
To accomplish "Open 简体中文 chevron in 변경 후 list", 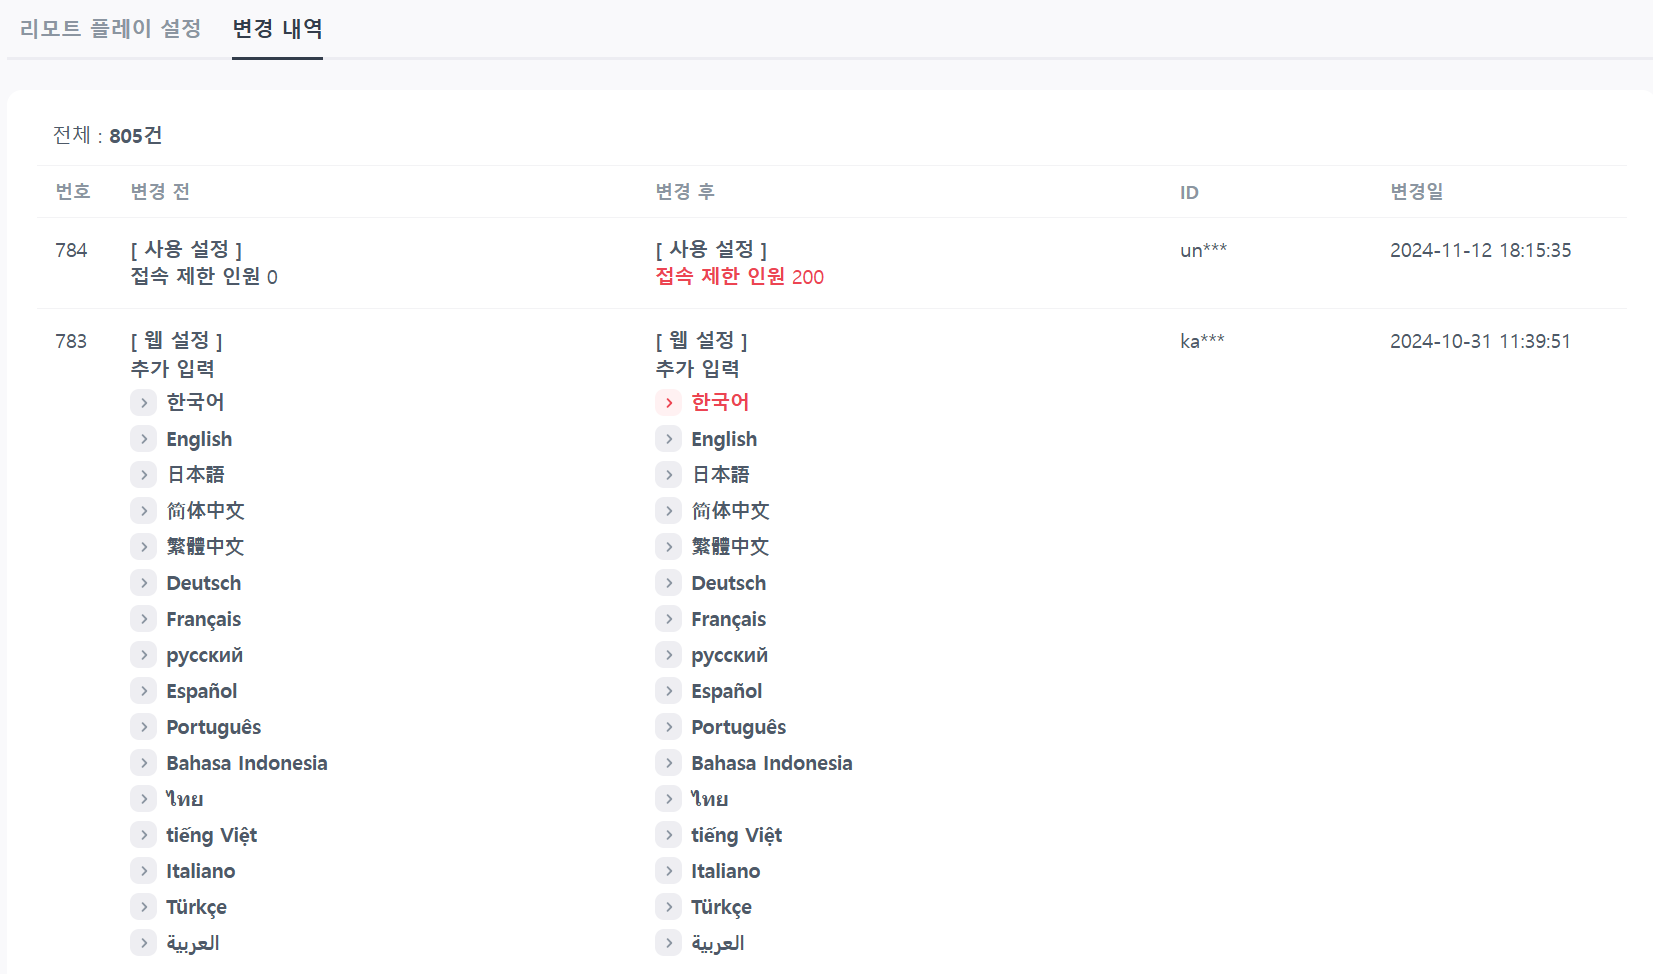I will (669, 511).
